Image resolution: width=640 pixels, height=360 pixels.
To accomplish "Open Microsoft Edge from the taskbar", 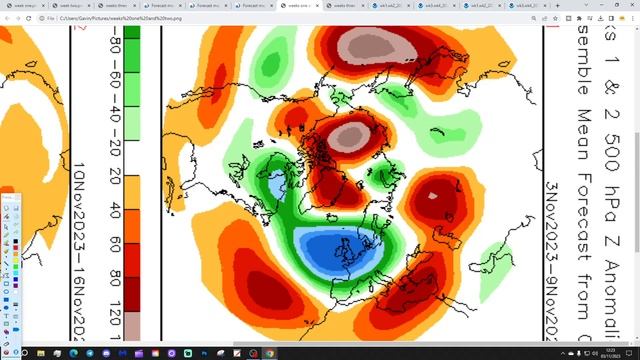I will (x=73, y=353).
